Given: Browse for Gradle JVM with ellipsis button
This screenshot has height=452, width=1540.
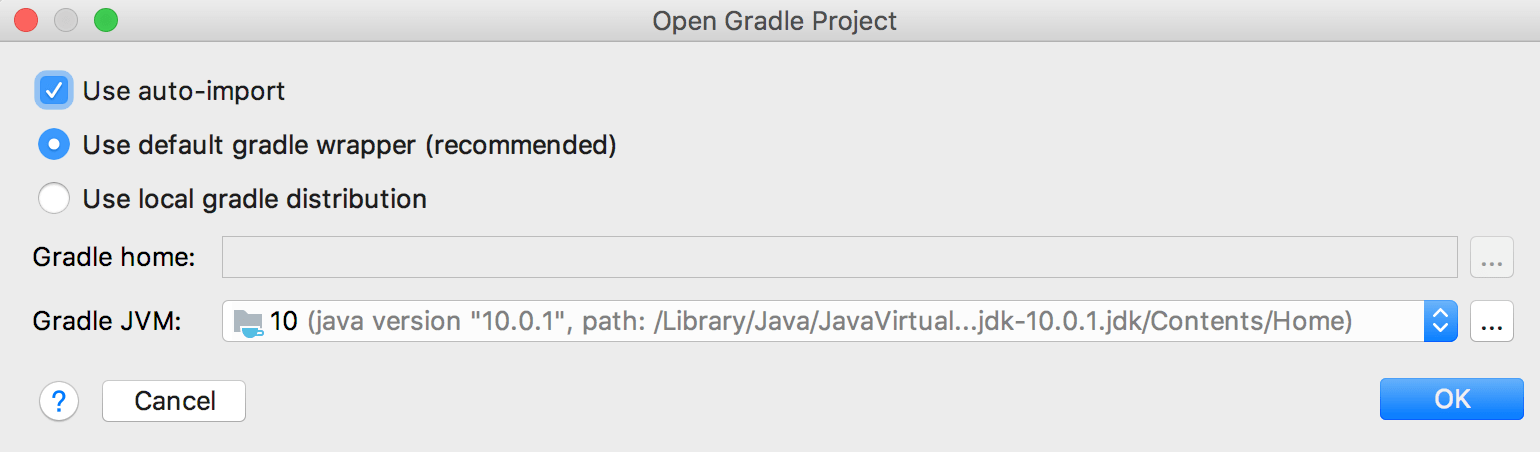Looking at the screenshot, I should click(1491, 322).
